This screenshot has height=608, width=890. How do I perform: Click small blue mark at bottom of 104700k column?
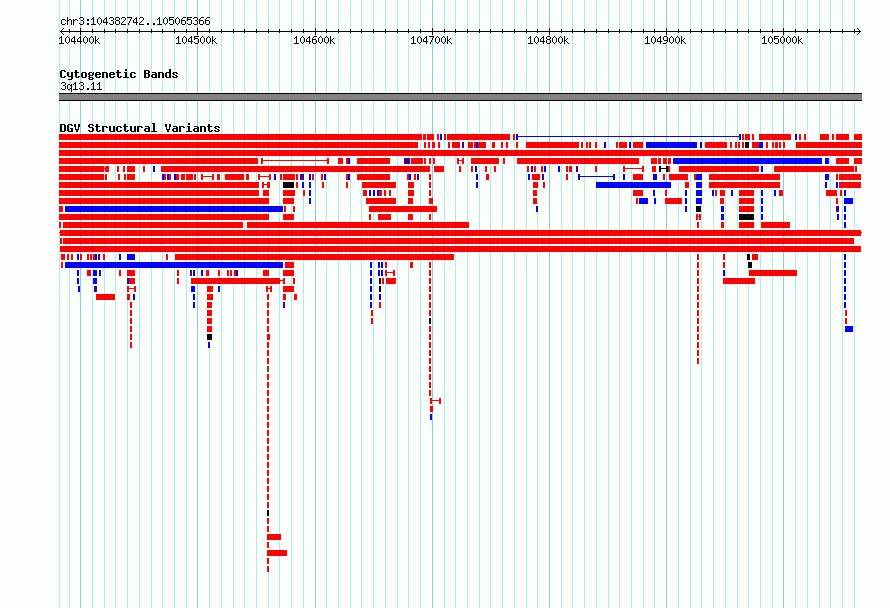click(431, 417)
